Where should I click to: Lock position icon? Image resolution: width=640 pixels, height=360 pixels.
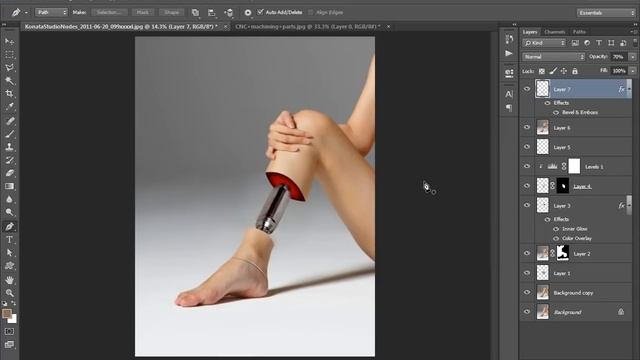coord(564,71)
